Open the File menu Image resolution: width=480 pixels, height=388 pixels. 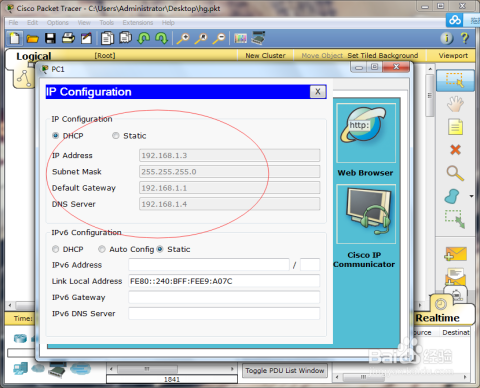[x=14, y=23]
